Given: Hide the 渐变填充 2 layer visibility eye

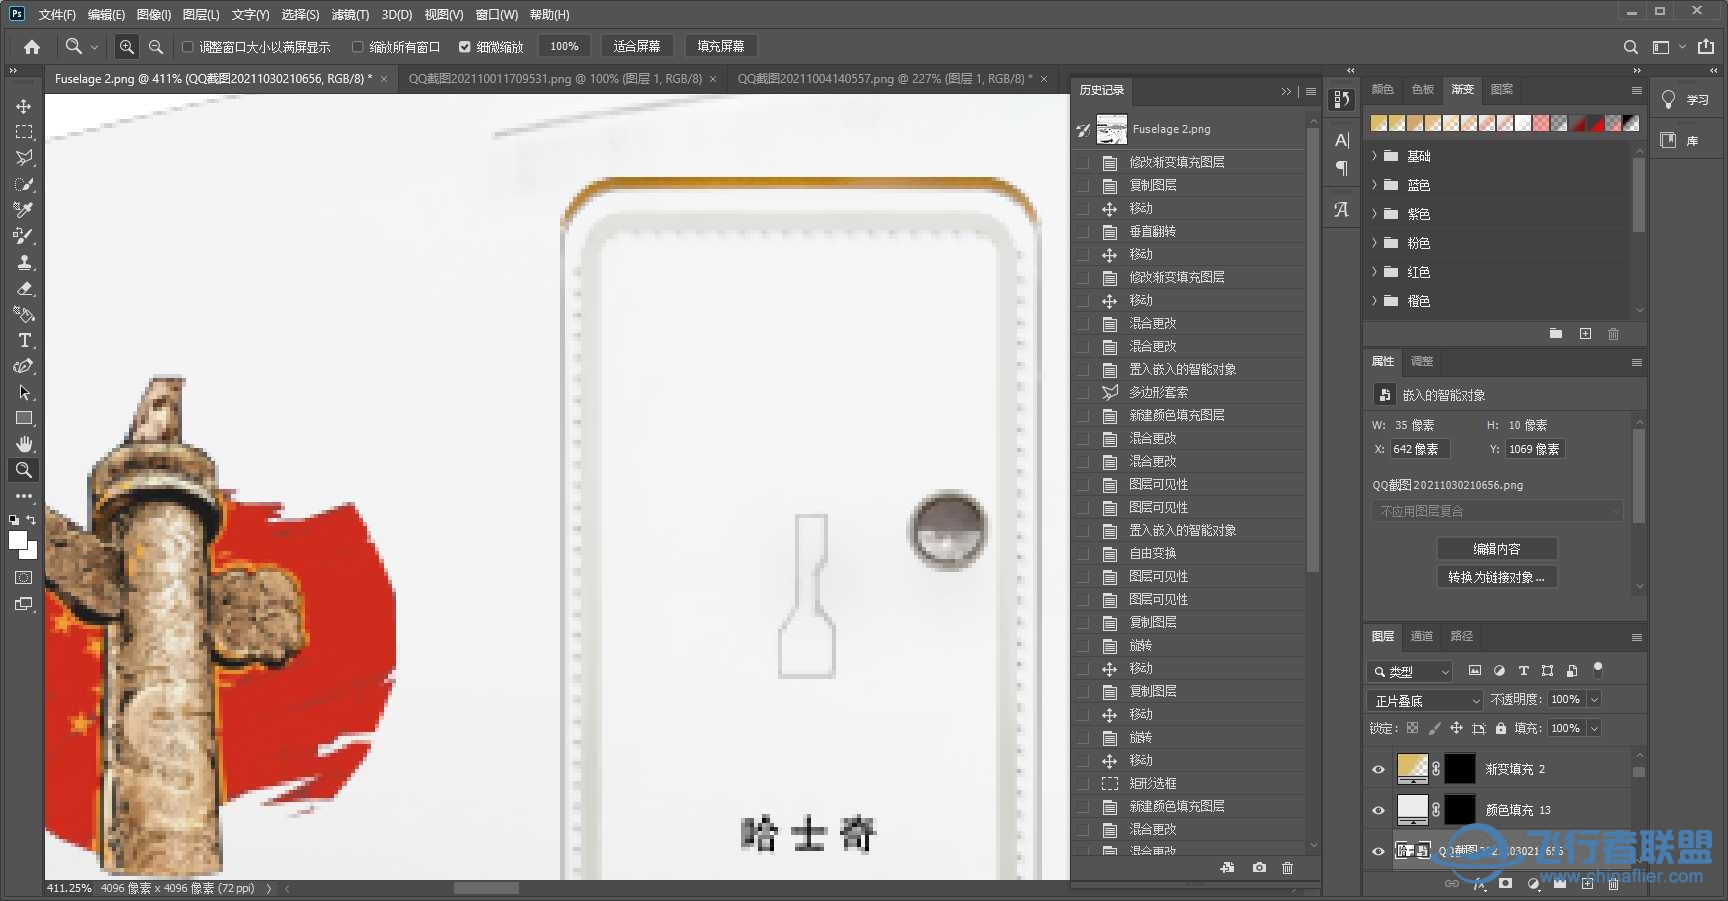Looking at the screenshot, I should [1379, 769].
